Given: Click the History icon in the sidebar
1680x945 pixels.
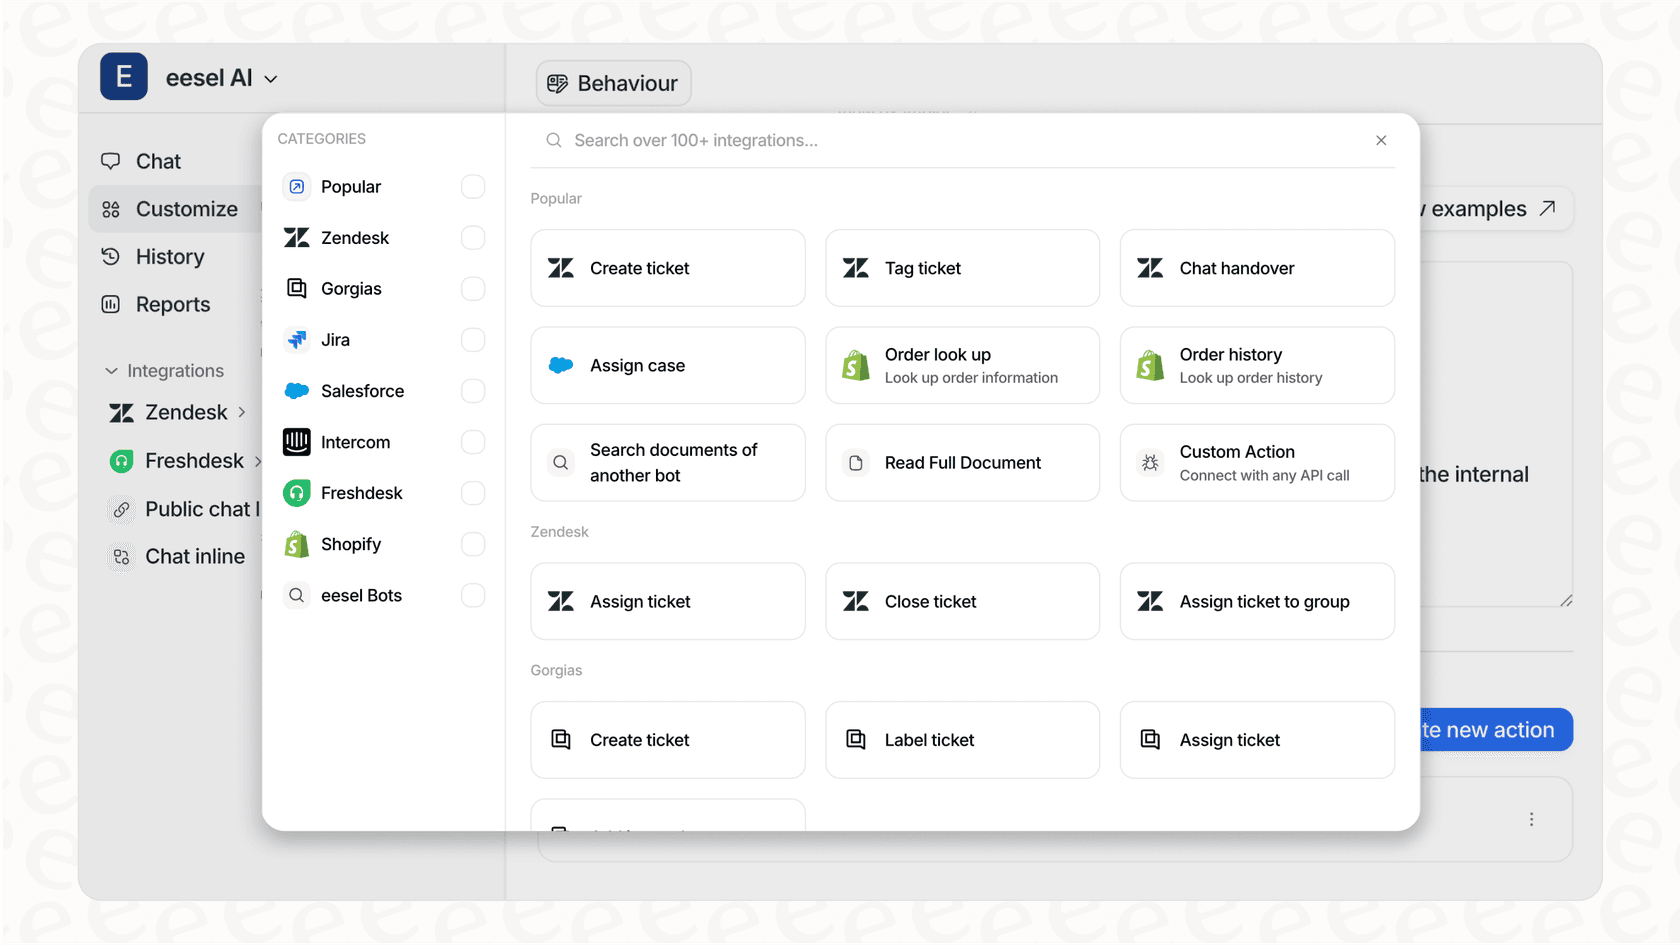Looking at the screenshot, I should coord(110,256).
